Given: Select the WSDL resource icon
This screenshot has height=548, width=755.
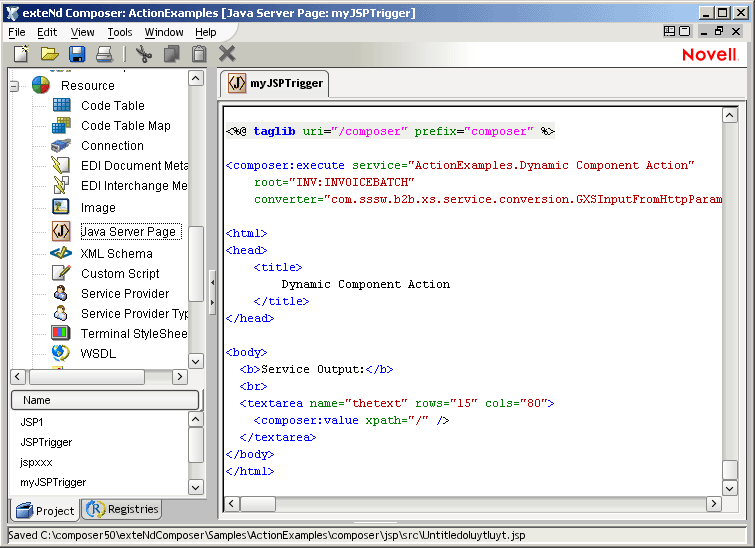Looking at the screenshot, I should [62, 353].
